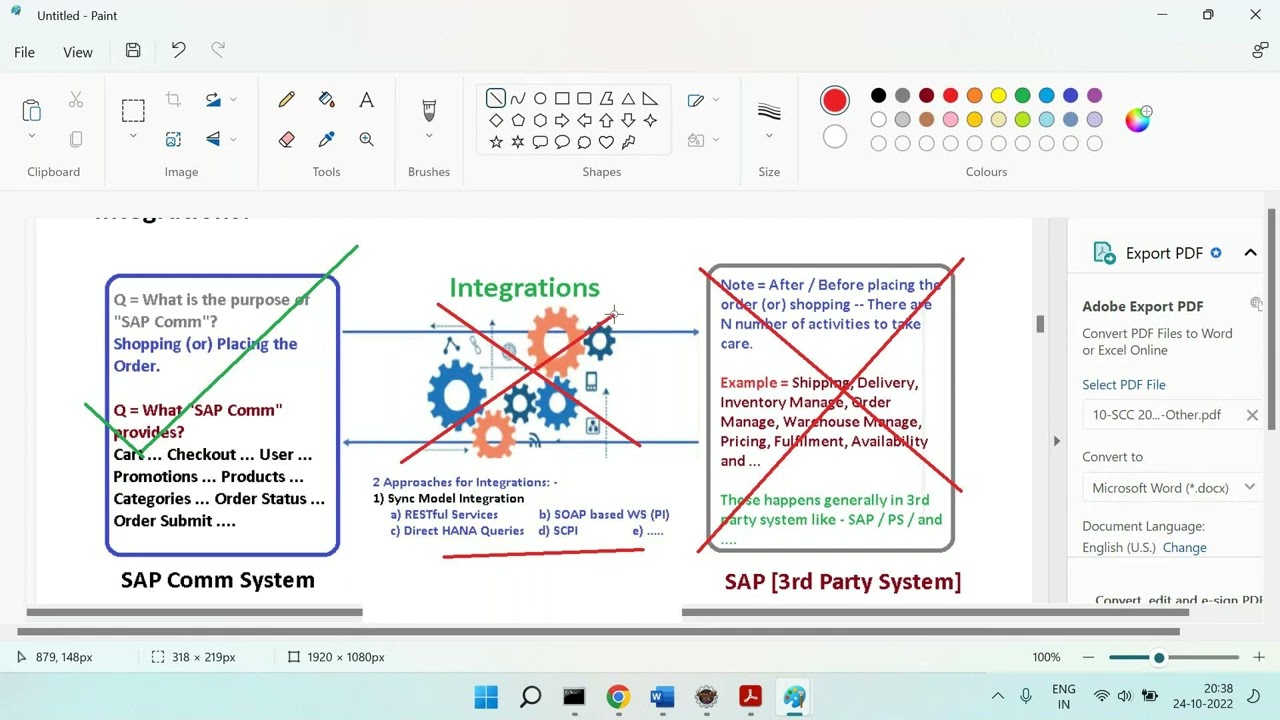Click the zoom slider handle
The image size is (1280, 720).
click(x=1158, y=657)
